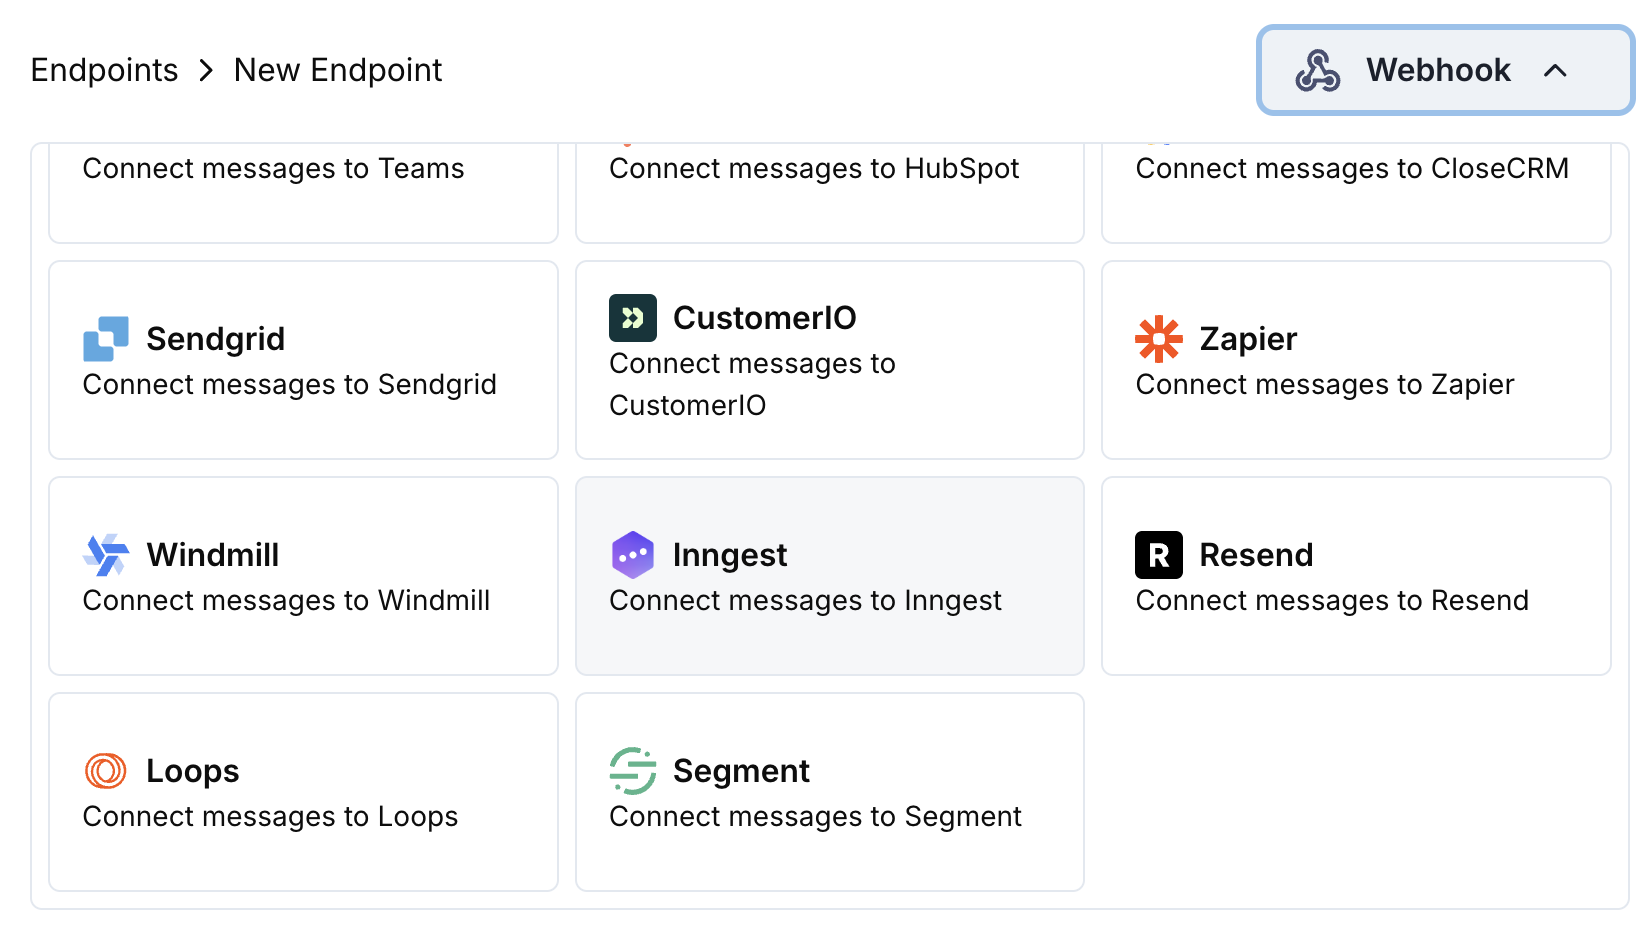Select the Inngest hexagon icon
The image size is (1646, 944).
(632, 555)
